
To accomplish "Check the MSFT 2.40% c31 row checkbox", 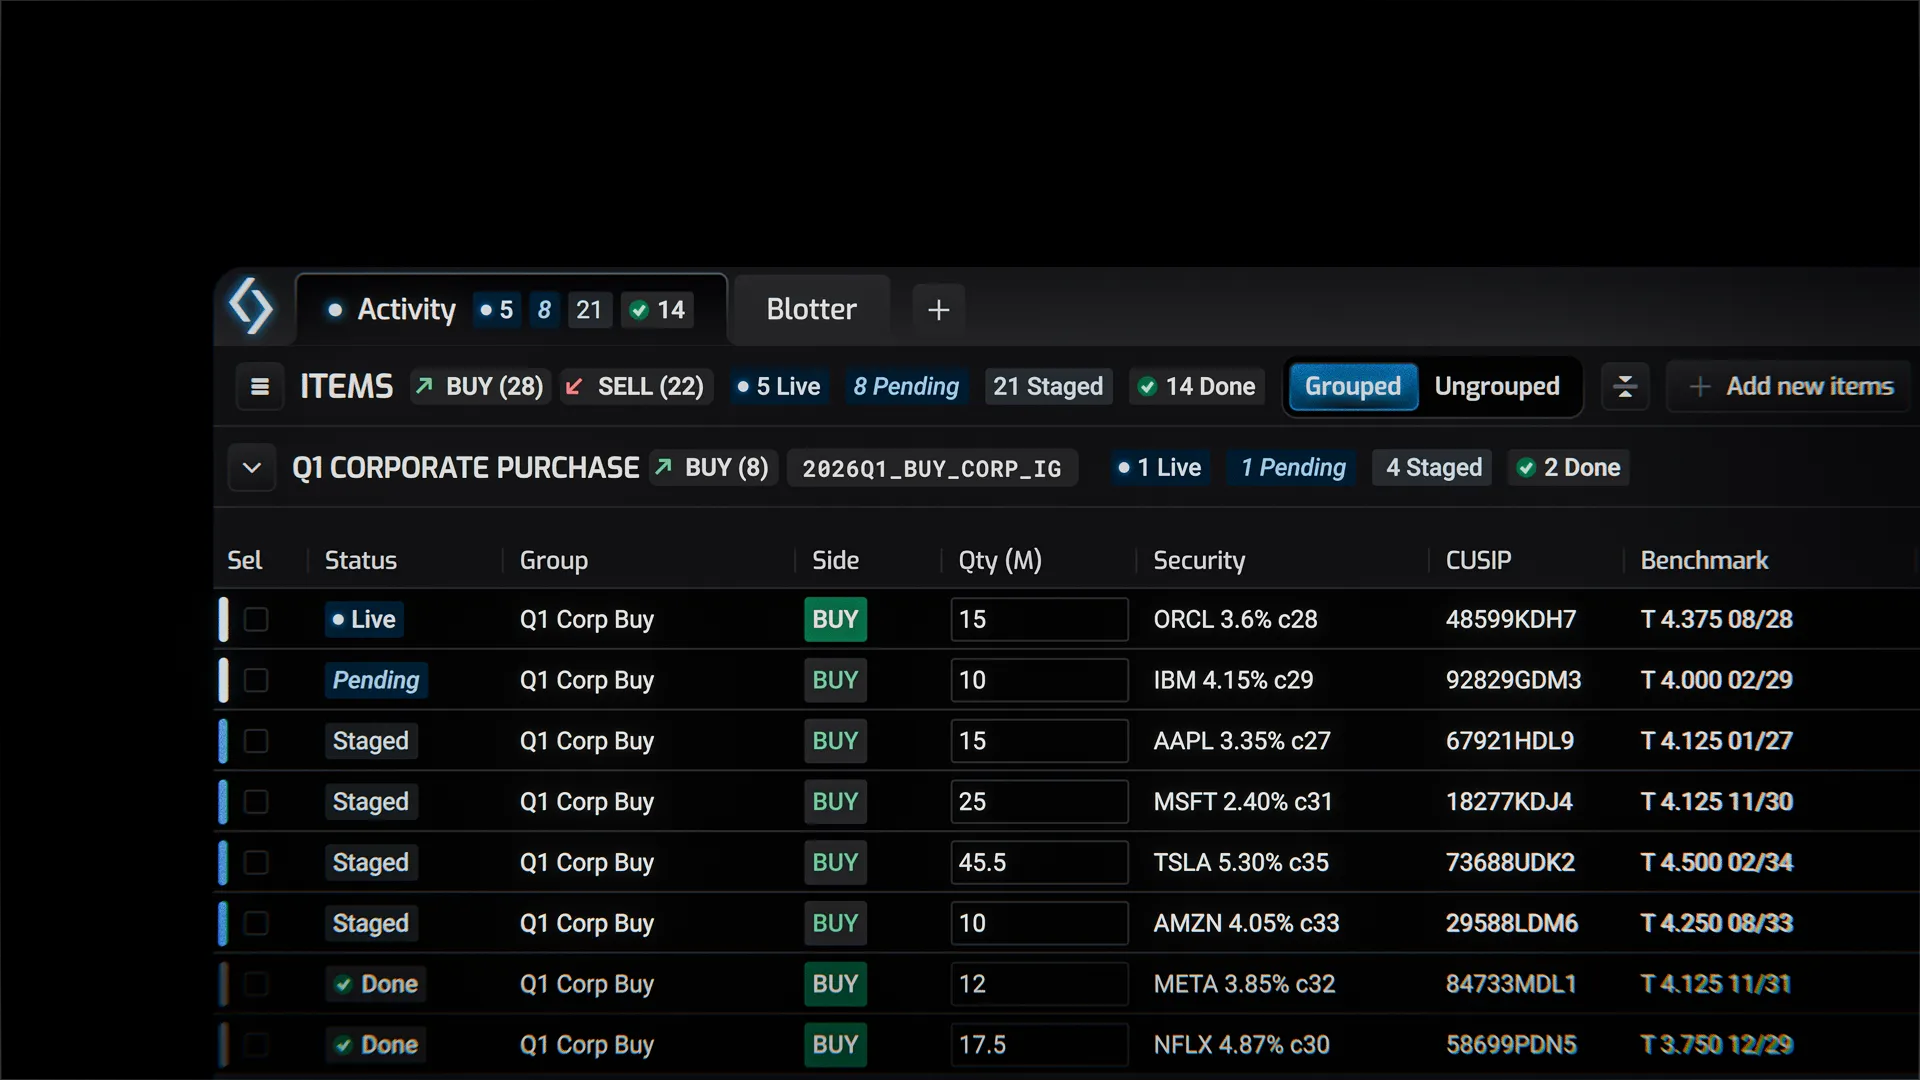I will [256, 802].
